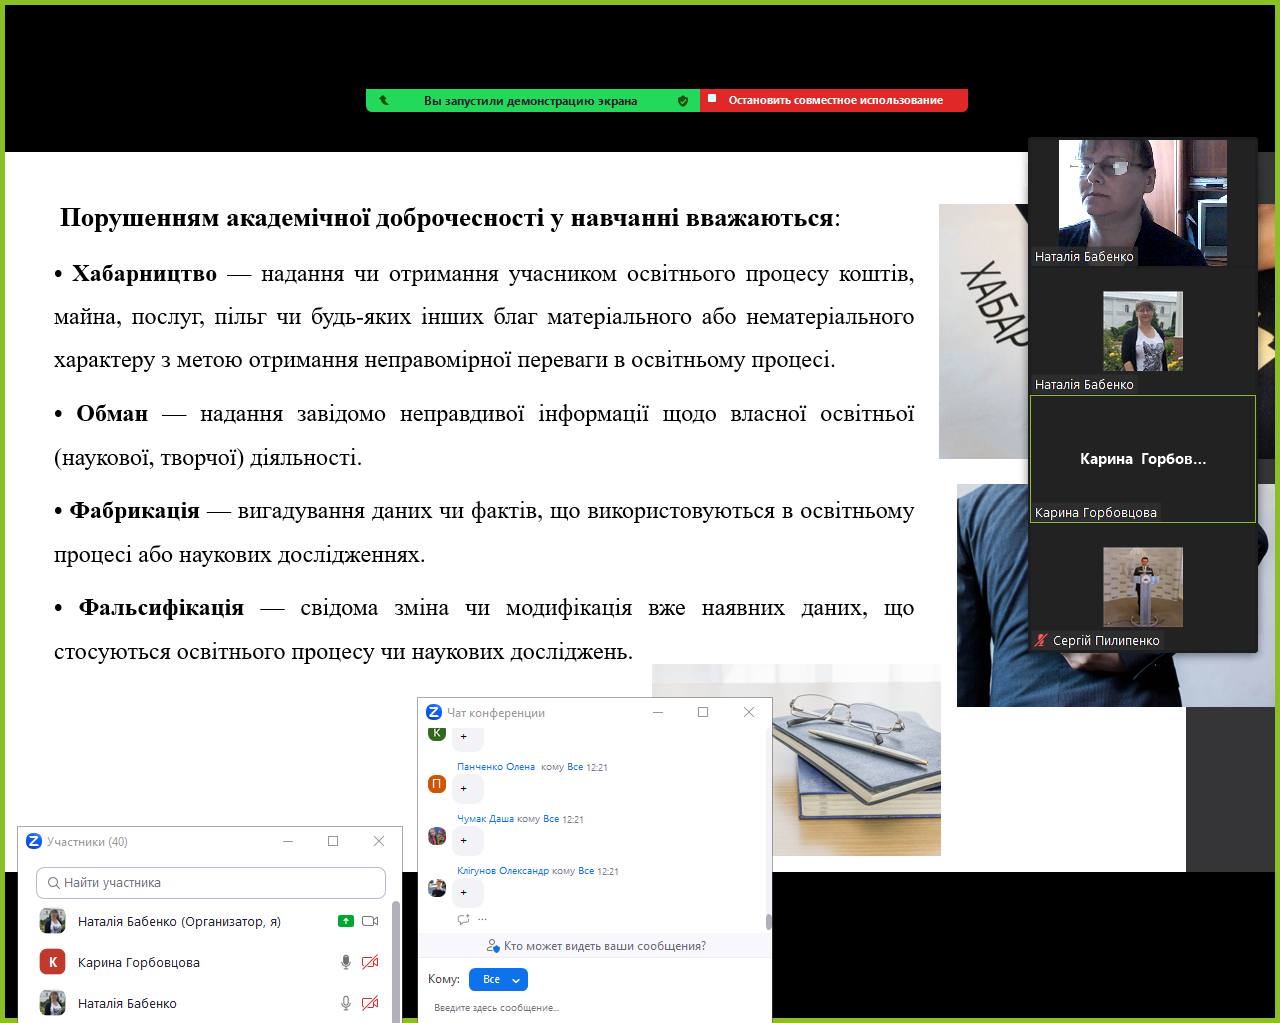Click the reply icon under the last message
The height and width of the screenshot is (1023, 1280).
pos(463,919)
